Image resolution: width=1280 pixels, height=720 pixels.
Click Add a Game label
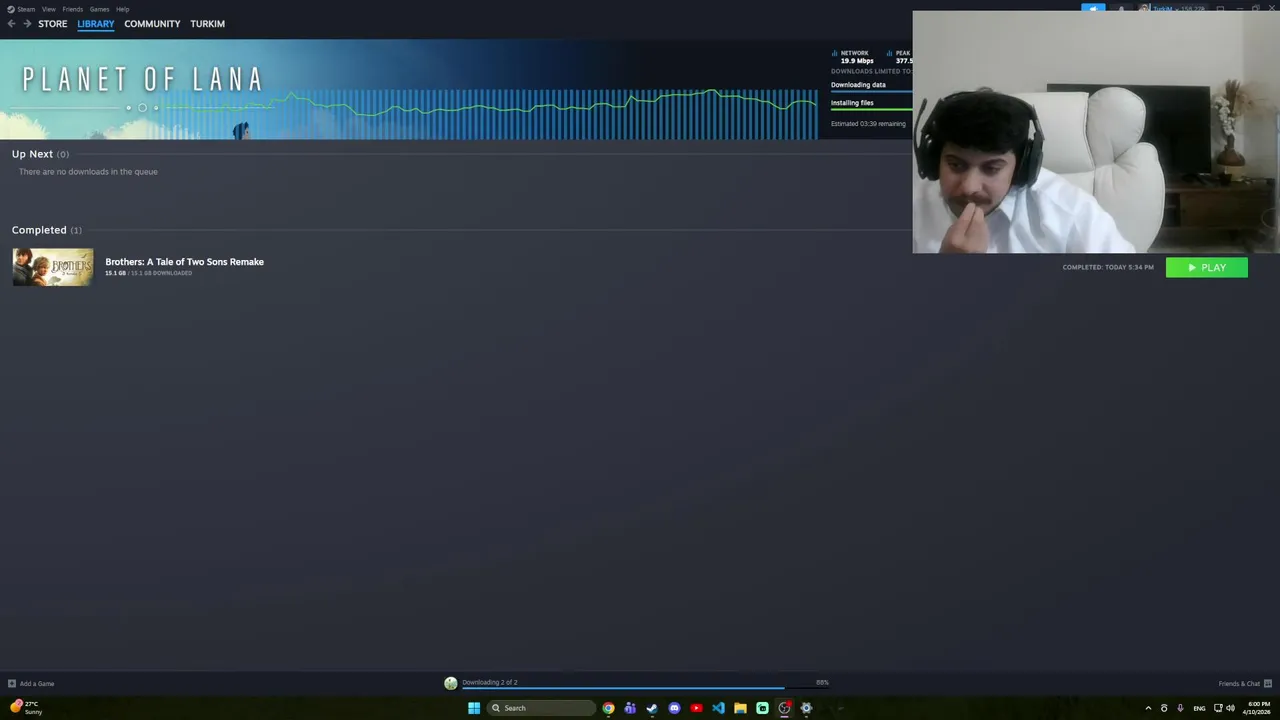coord(37,684)
